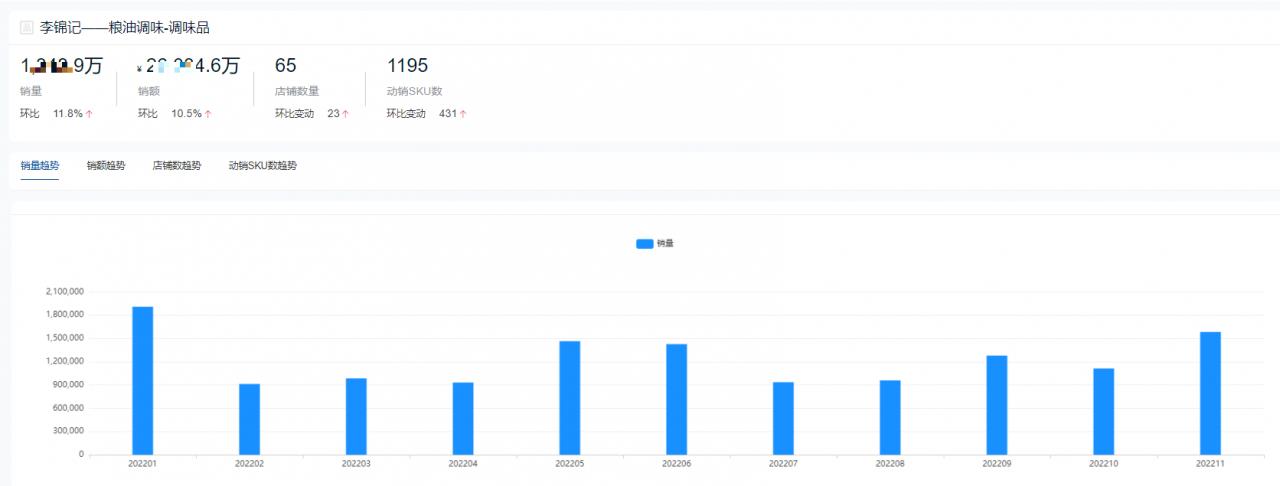Screen dimensions: 1280x486
Task: Click the 环比变动 431 value
Action: click(448, 114)
